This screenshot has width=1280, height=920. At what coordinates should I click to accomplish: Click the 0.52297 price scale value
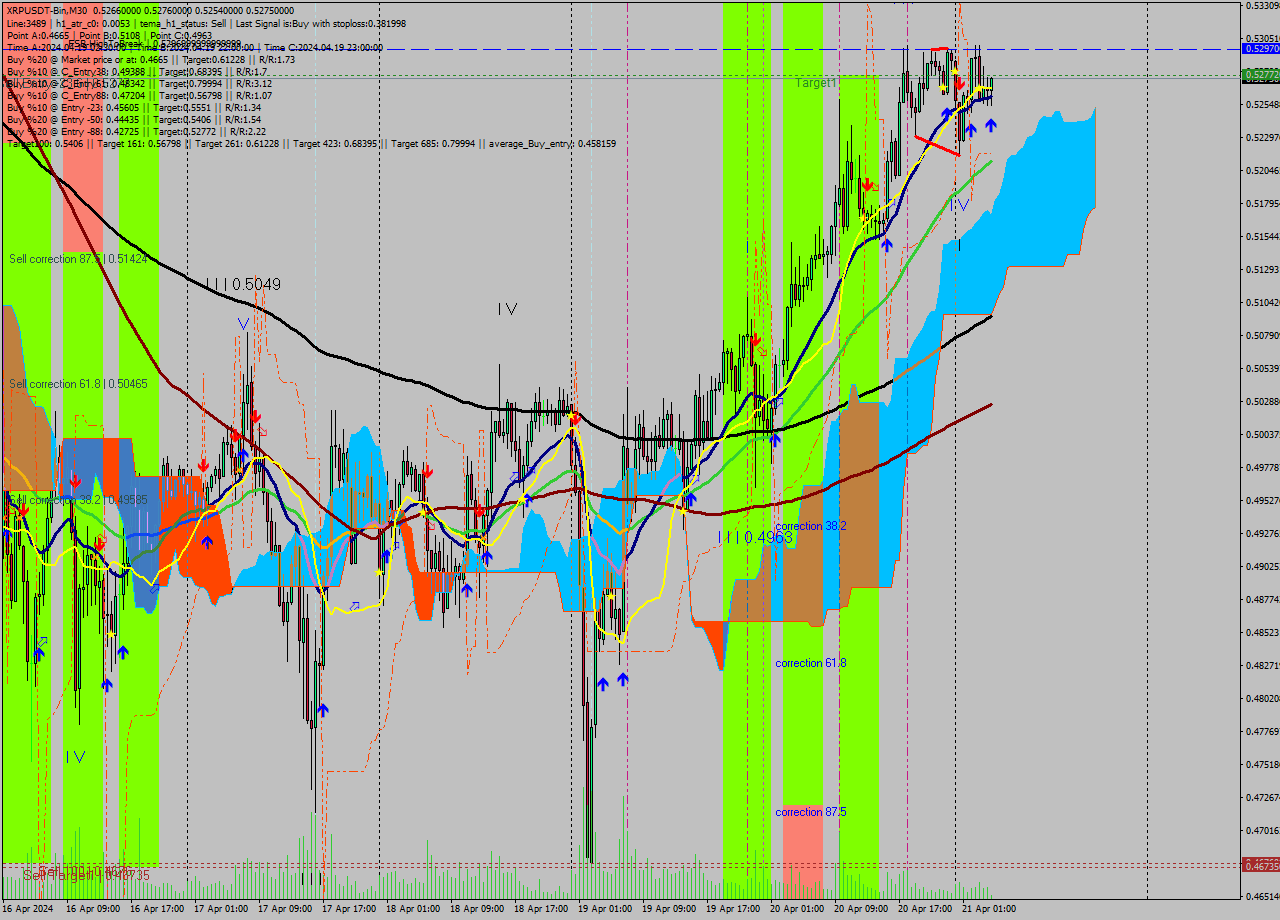(x=1262, y=137)
